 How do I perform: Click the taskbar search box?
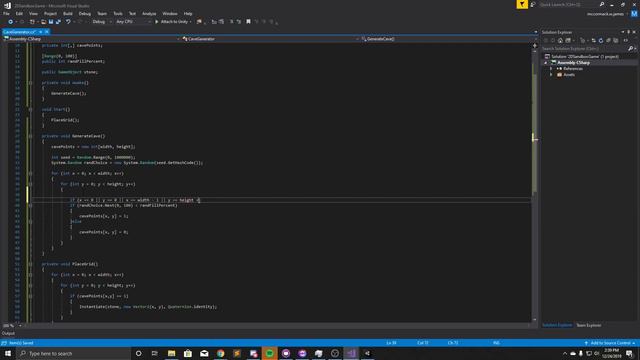73,353
